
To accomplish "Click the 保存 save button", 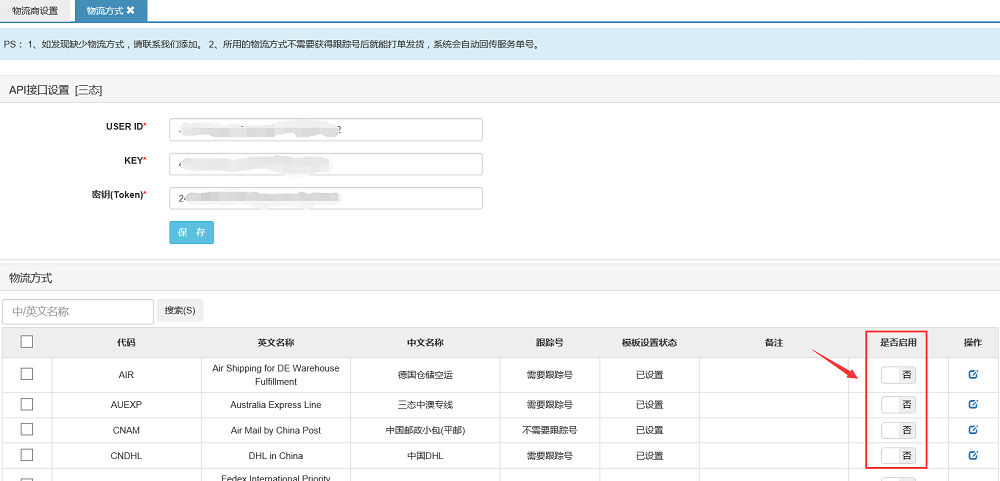I will point(191,232).
